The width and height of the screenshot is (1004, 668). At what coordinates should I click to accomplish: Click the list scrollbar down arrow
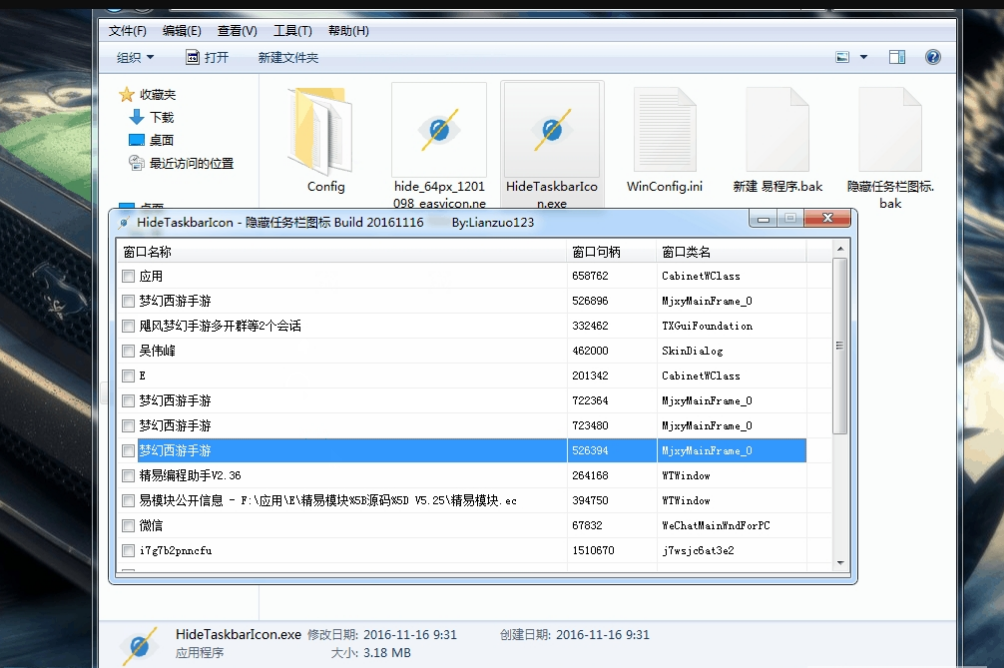point(840,562)
